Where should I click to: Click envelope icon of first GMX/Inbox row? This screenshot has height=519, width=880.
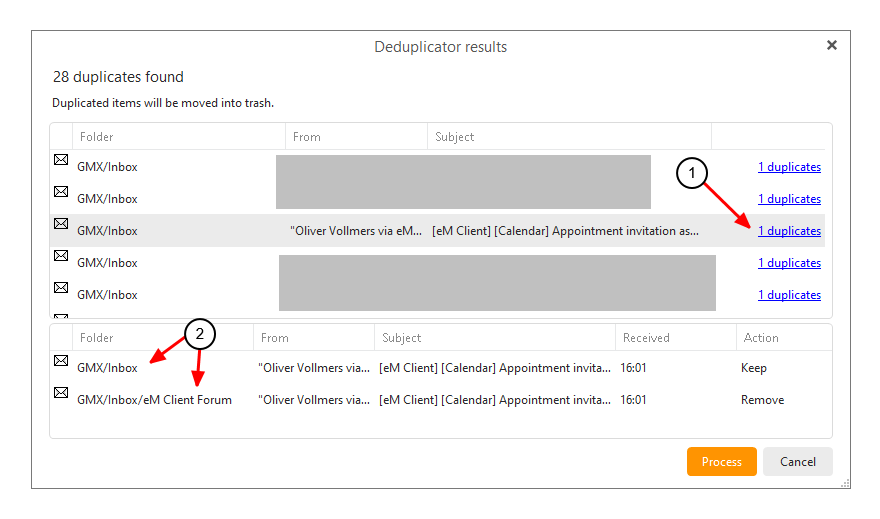click(x=61, y=160)
